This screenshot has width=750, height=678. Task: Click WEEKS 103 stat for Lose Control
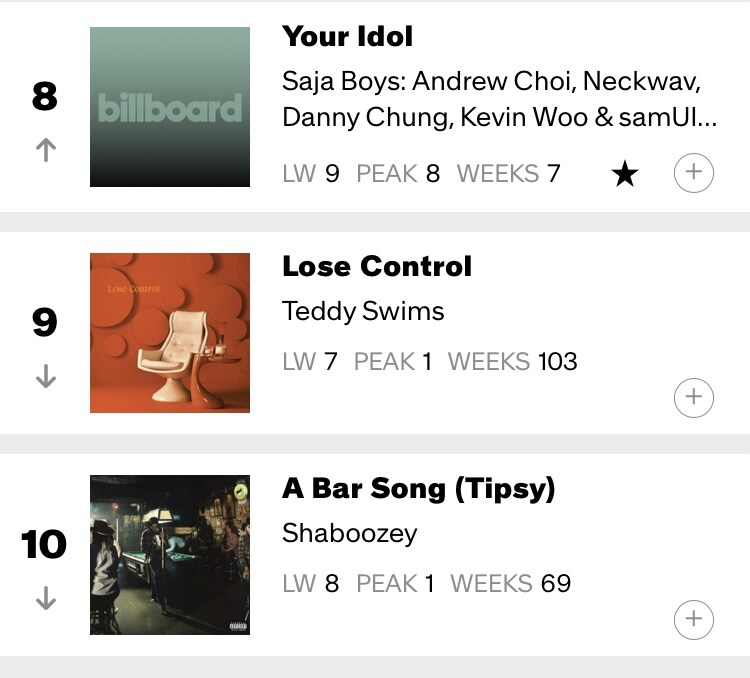coord(512,360)
